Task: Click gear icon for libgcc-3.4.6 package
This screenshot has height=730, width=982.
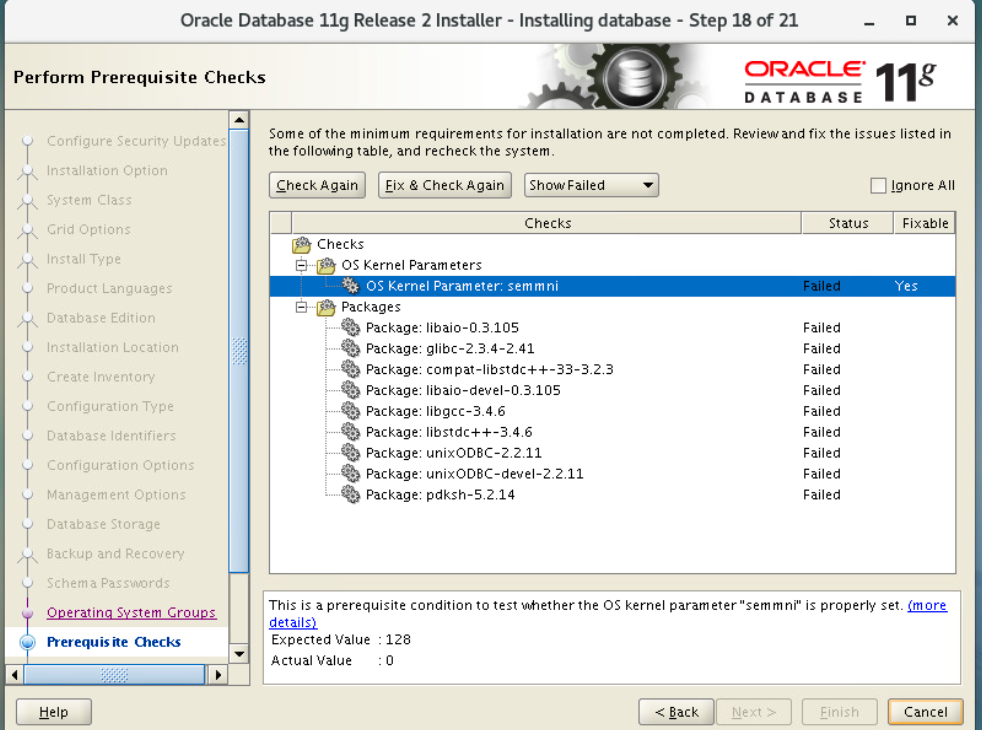Action: tap(351, 411)
